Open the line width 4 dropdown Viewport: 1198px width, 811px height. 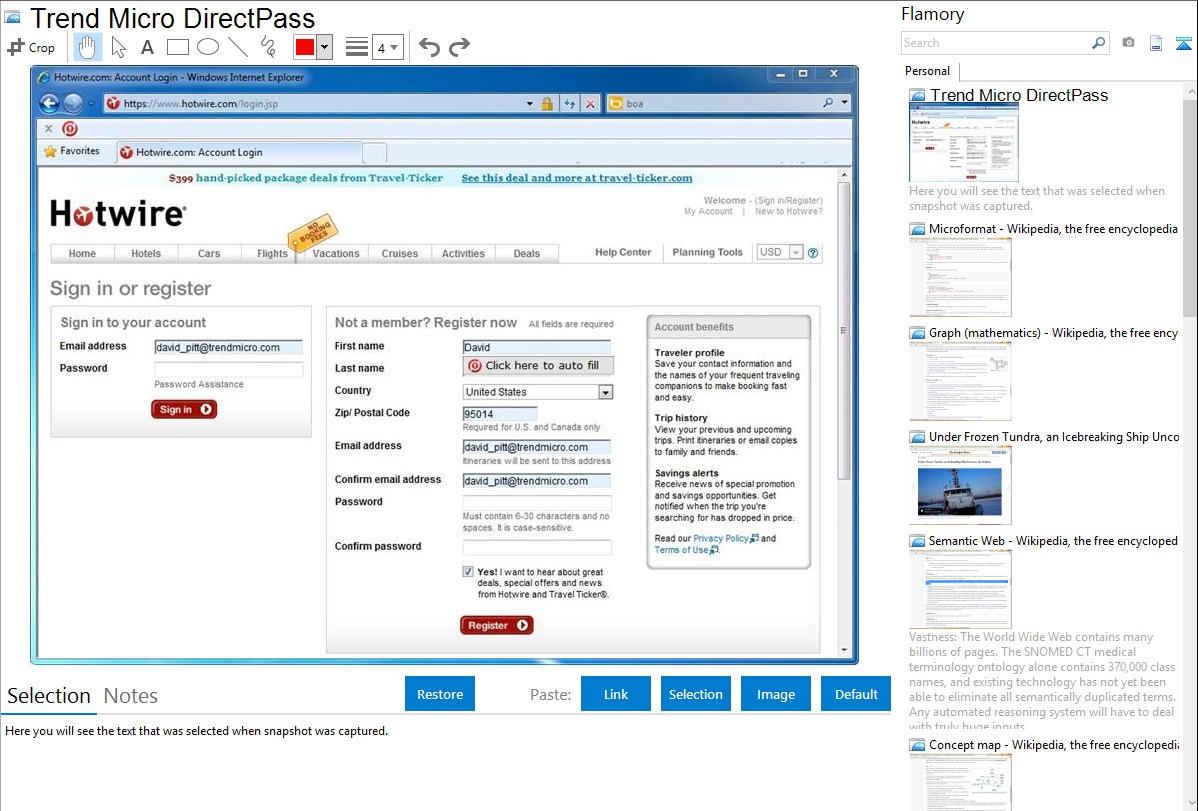pyautogui.click(x=388, y=47)
